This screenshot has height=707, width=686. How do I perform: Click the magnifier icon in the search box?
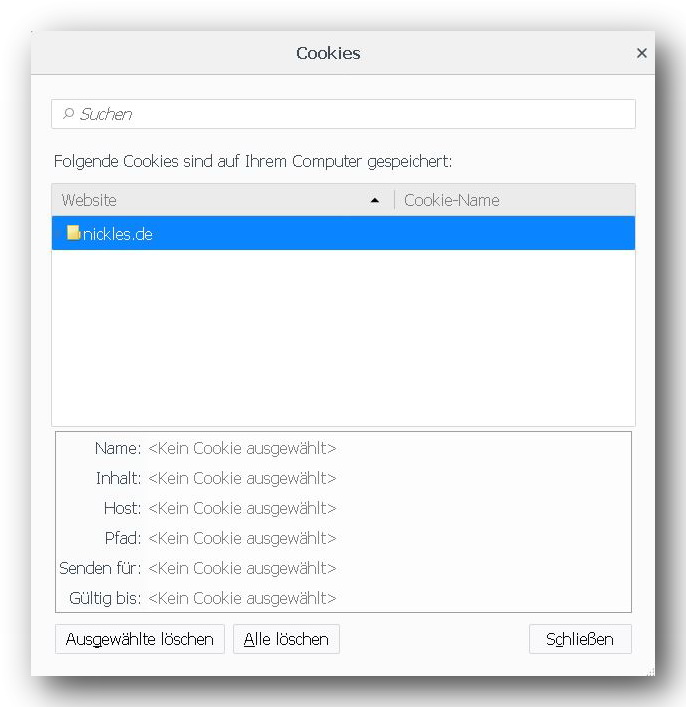pos(68,114)
